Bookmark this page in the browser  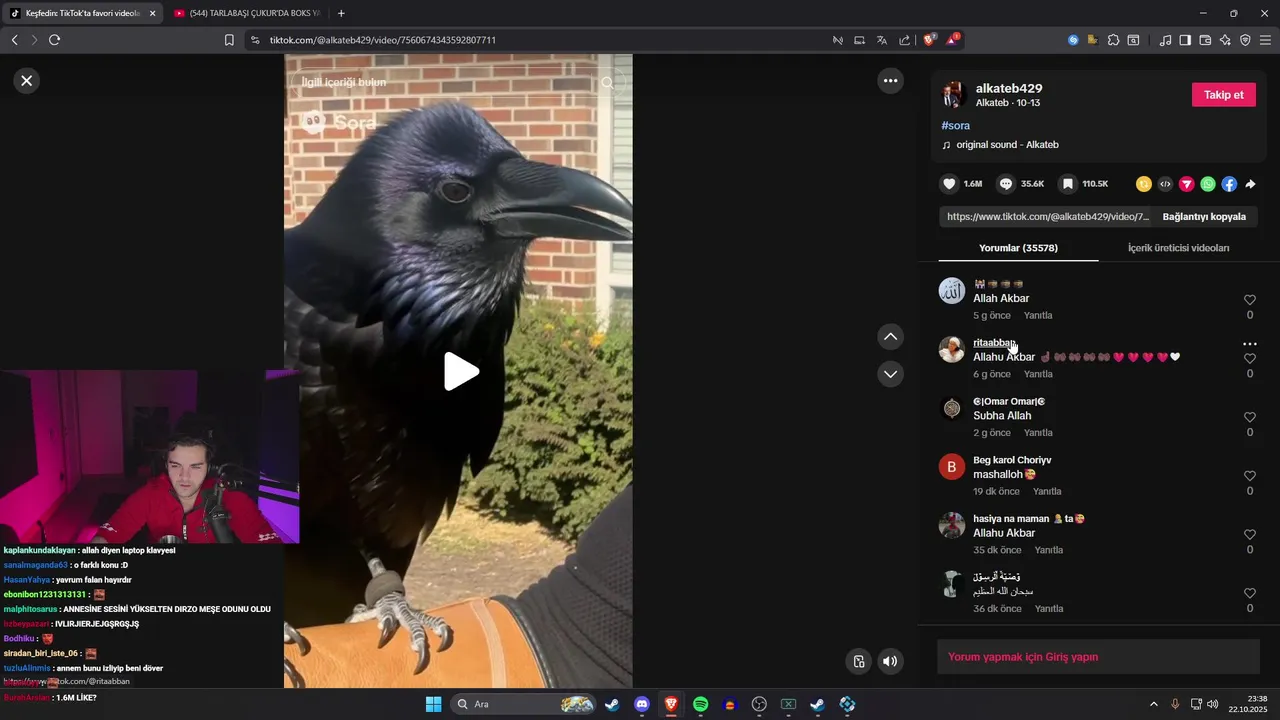[229, 40]
